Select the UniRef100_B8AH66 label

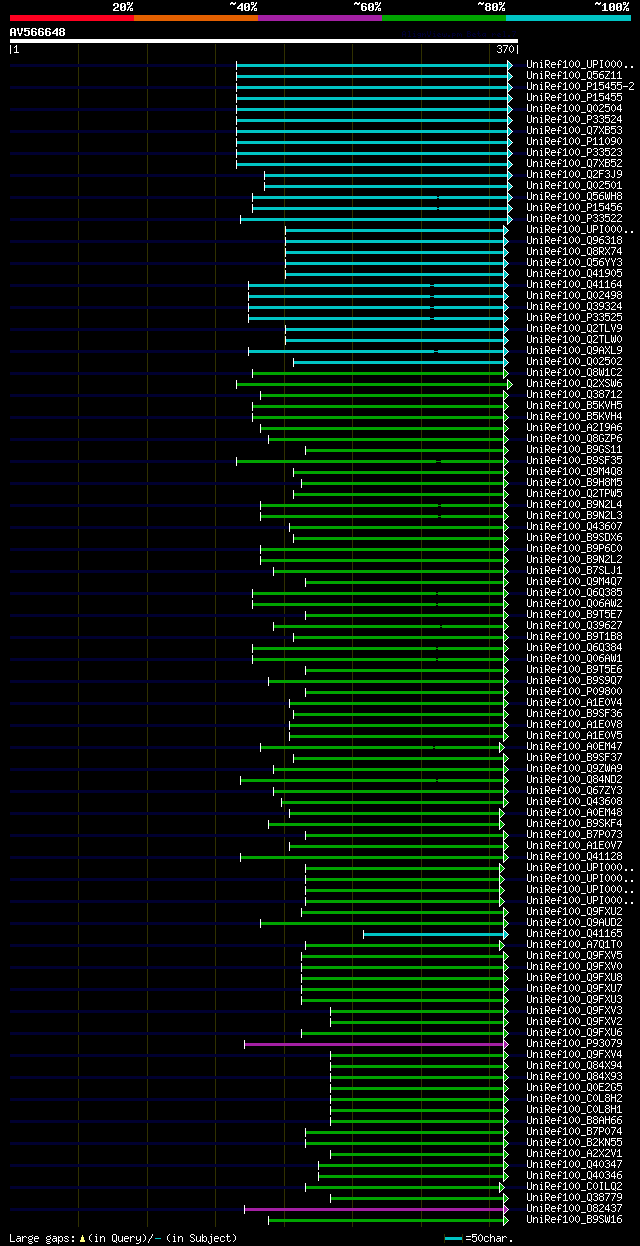[x=574, y=1120]
